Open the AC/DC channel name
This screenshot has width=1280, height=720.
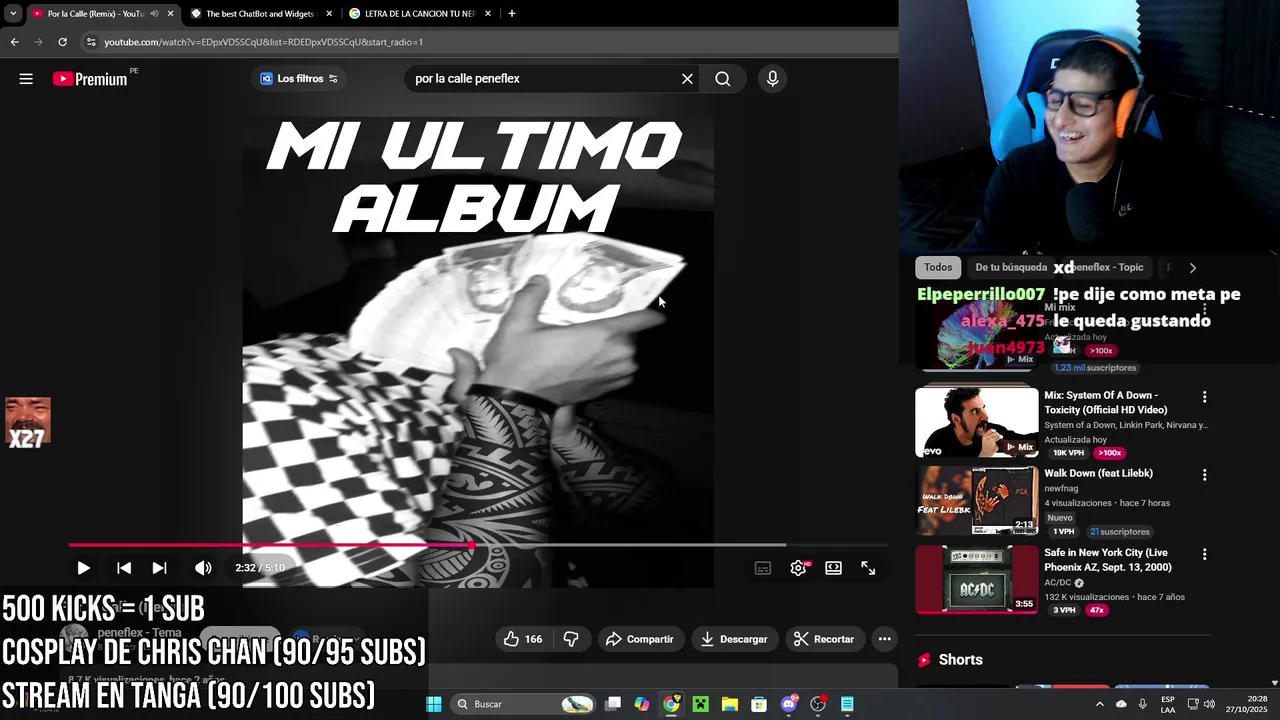point(1057,582)
